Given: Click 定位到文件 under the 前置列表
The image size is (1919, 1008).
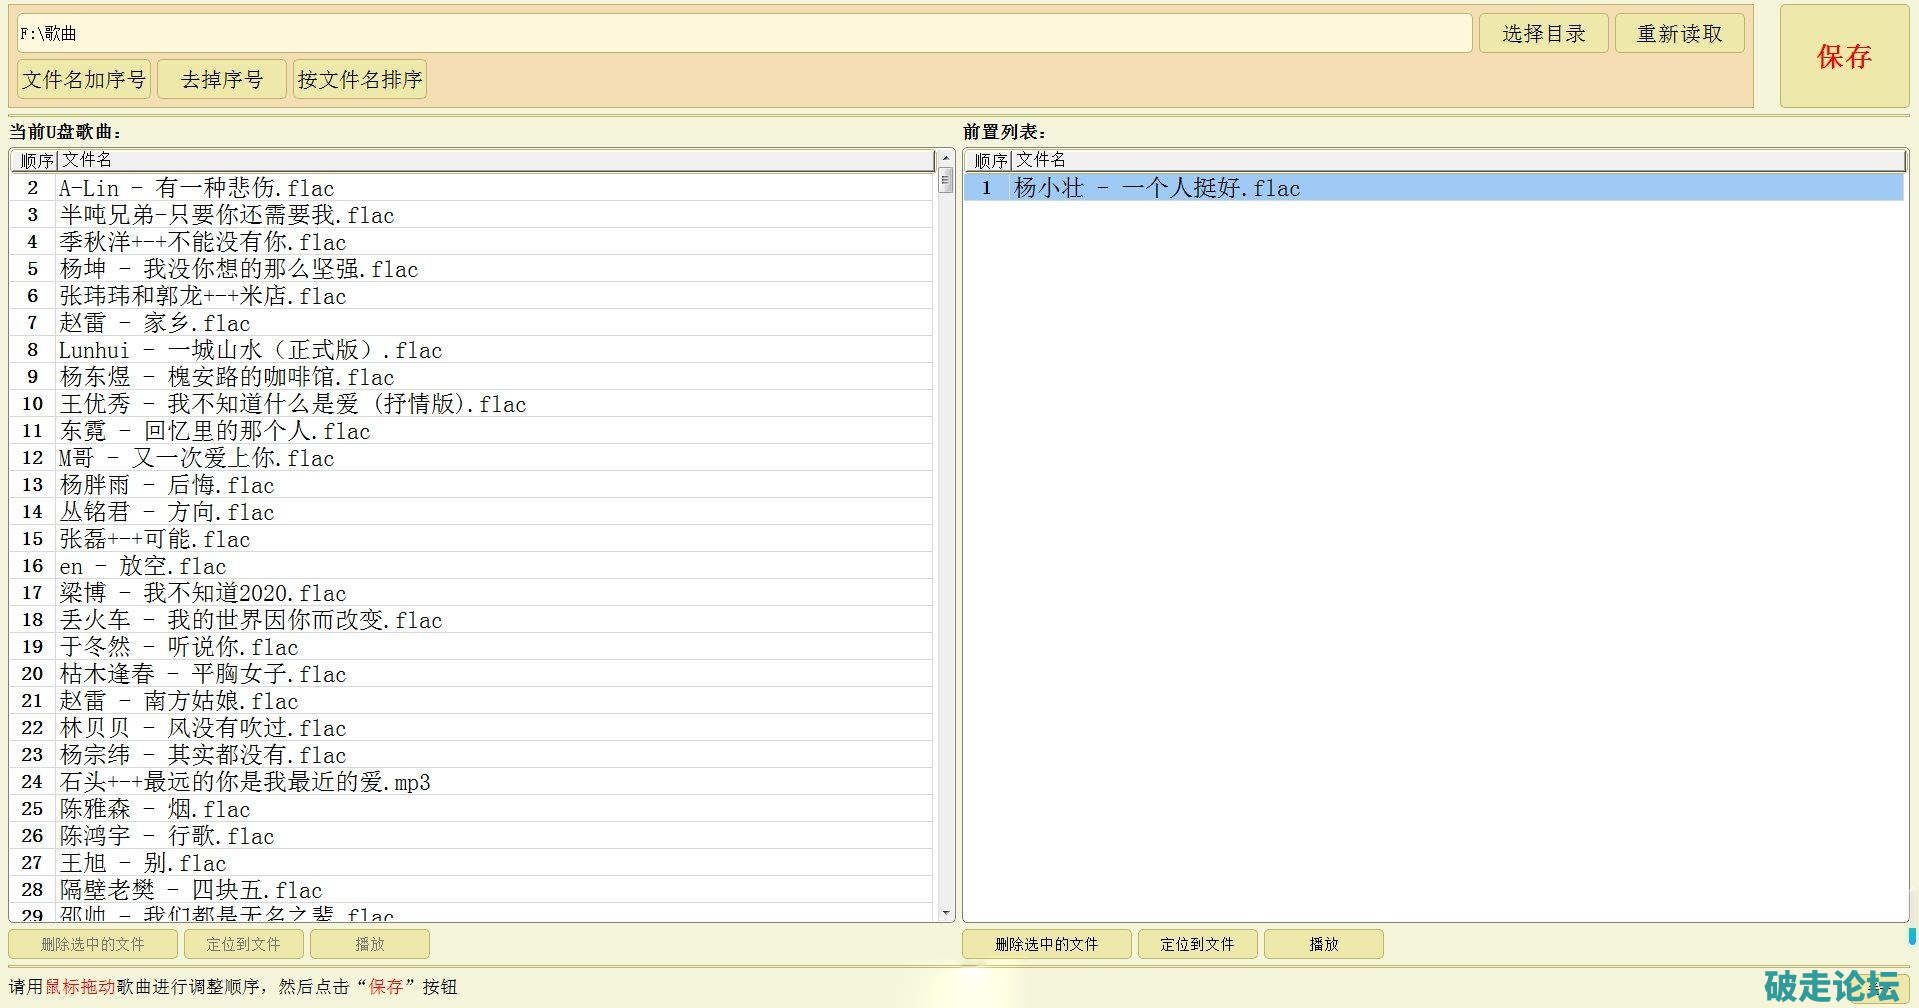Looking at the screenshot, I should [1197, 944].
